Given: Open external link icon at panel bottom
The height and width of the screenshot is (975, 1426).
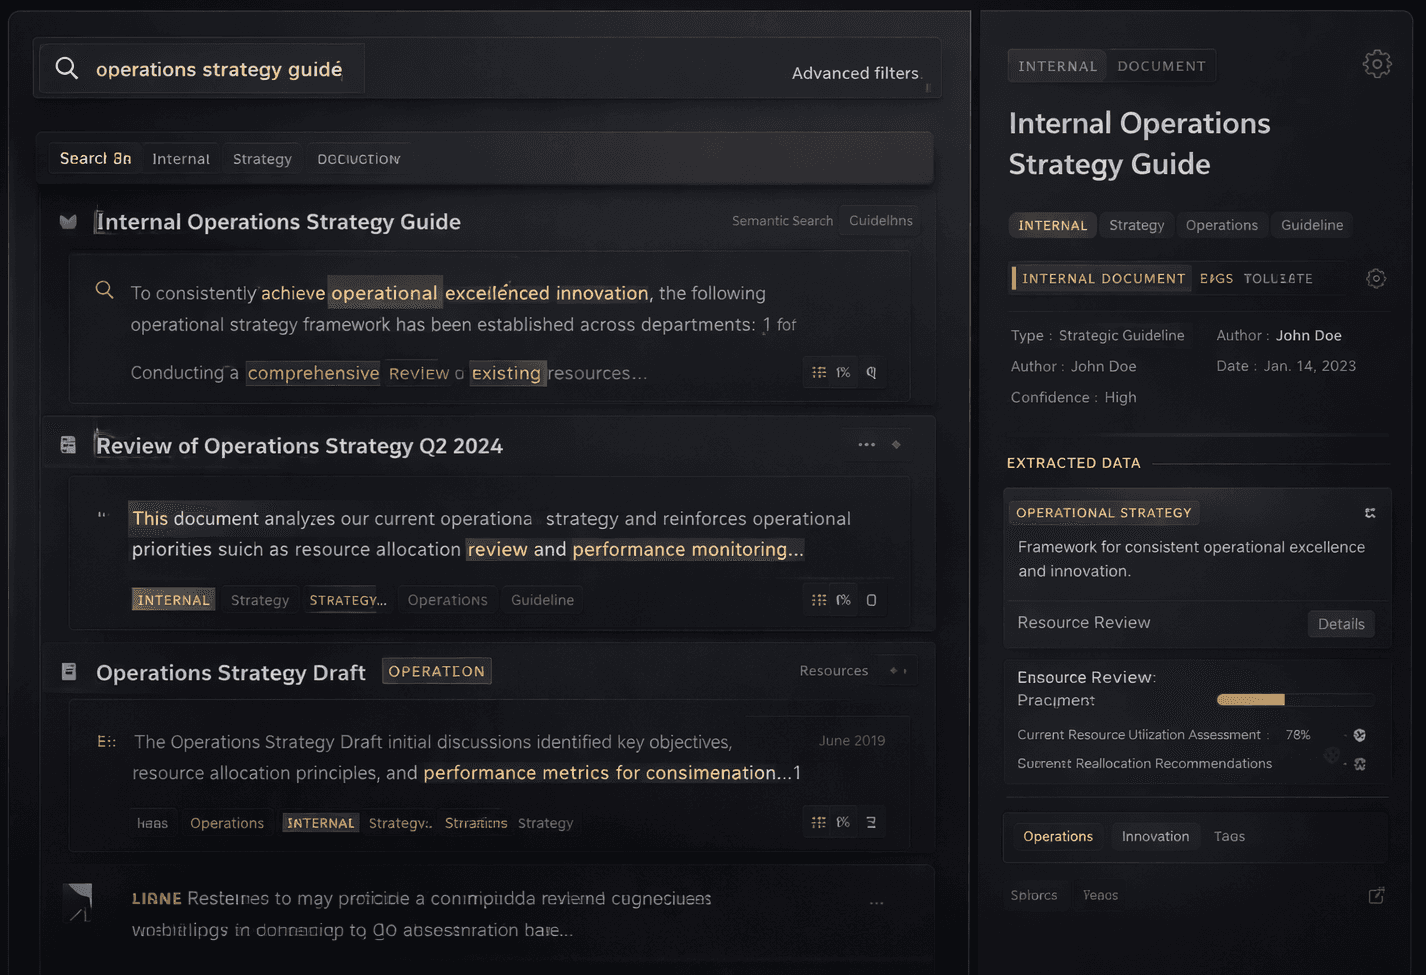Looking at the screenshot, I should point(1376,895).
